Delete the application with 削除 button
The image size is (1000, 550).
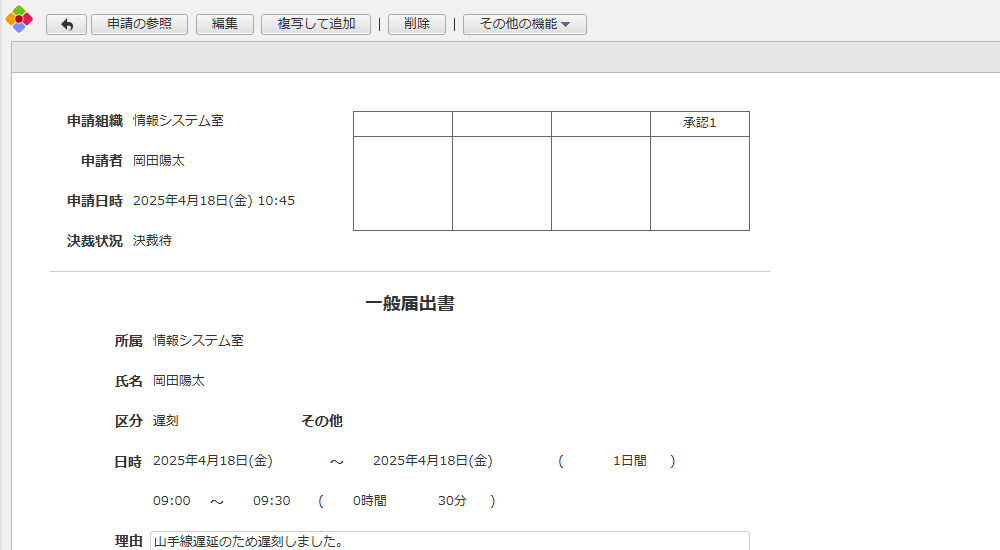417,24
